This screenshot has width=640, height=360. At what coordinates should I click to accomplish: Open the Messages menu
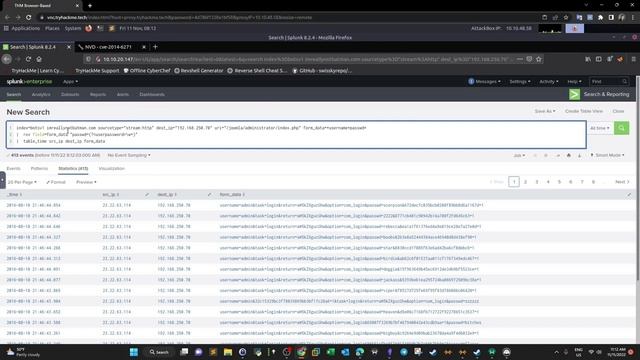pos(484,82)
